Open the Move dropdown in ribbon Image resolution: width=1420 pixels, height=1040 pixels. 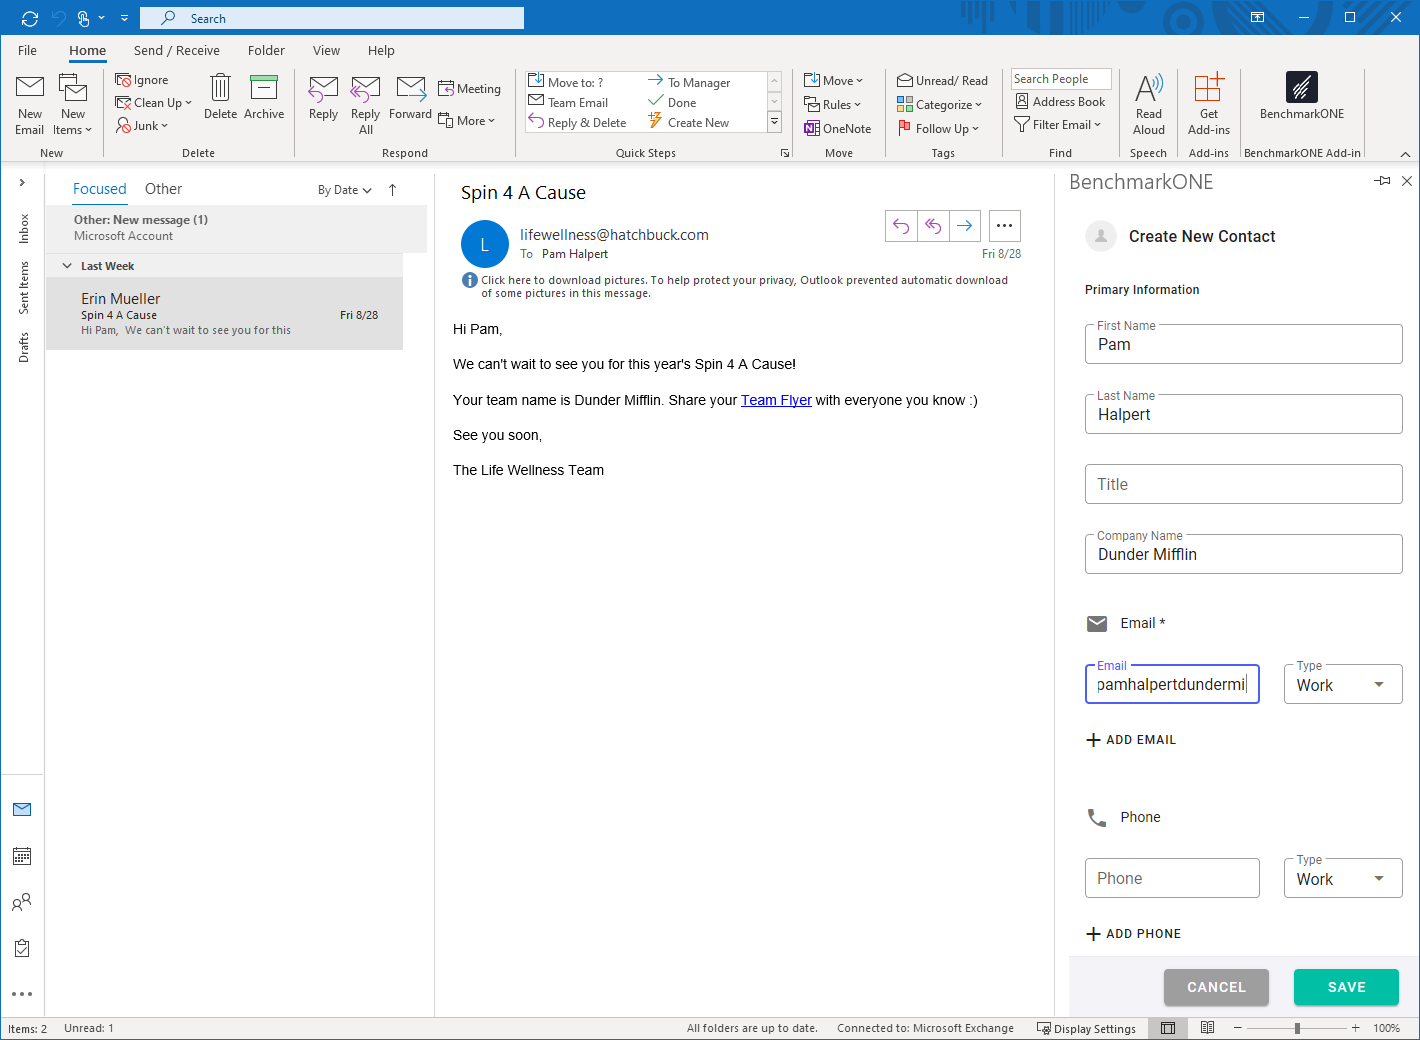click(833, 81)
